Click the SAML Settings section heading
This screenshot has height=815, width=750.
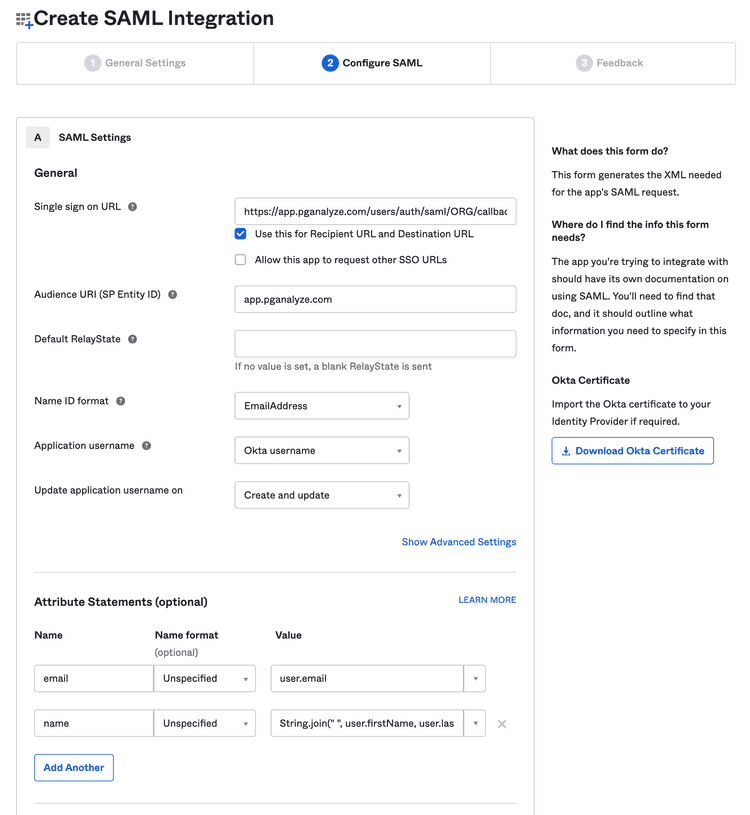coord(95,138)
